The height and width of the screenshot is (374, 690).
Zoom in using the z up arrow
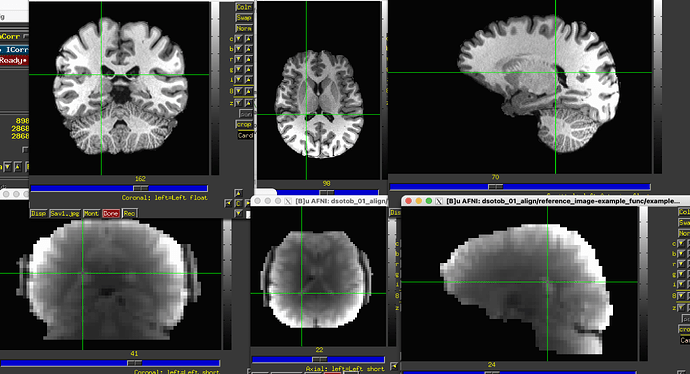click(x=249, y=103)
